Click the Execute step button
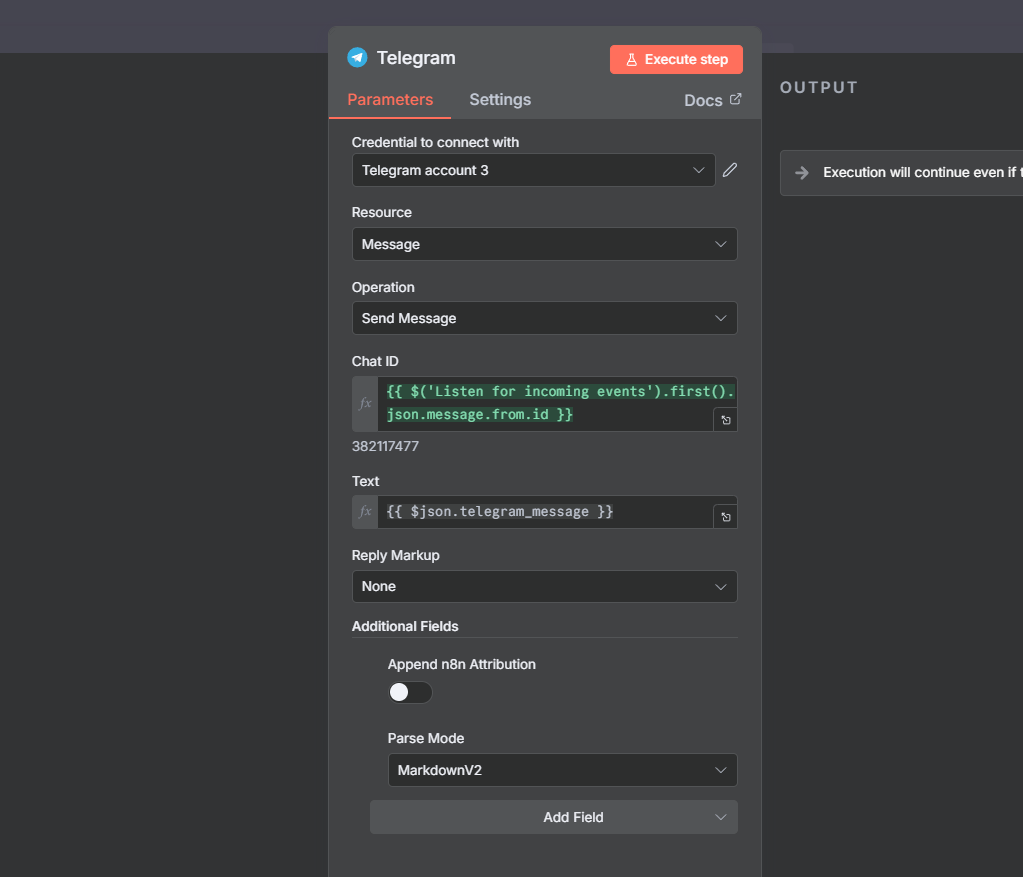1023x877 pixels. click(676, 59)
